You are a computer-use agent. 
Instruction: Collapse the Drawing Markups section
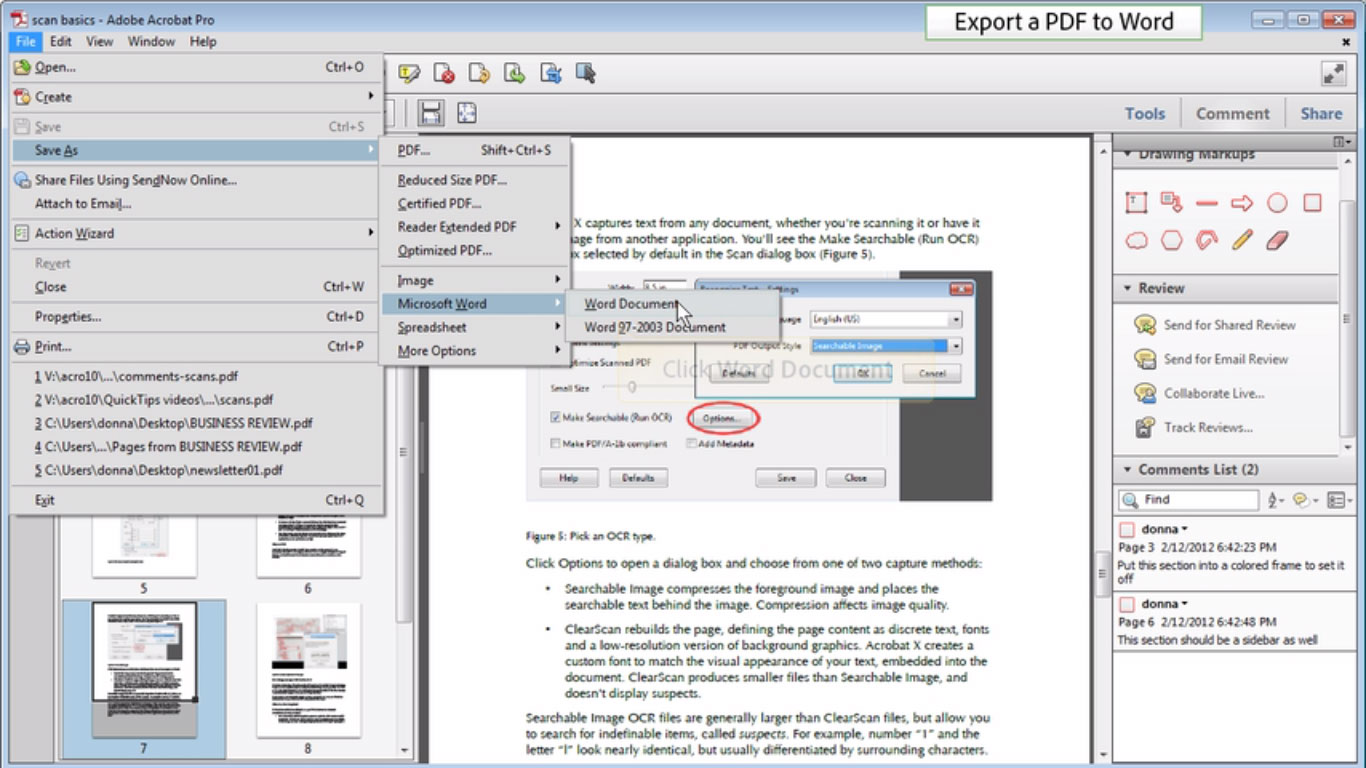tap(1127, 154)
